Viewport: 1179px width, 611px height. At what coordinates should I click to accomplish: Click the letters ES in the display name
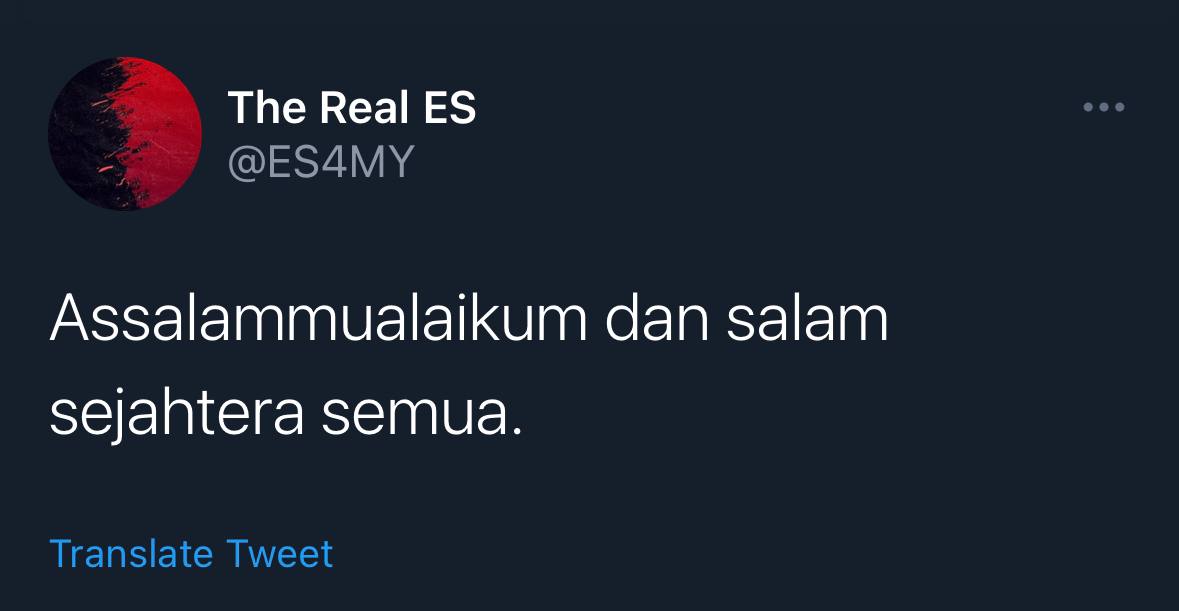point(450,107)
